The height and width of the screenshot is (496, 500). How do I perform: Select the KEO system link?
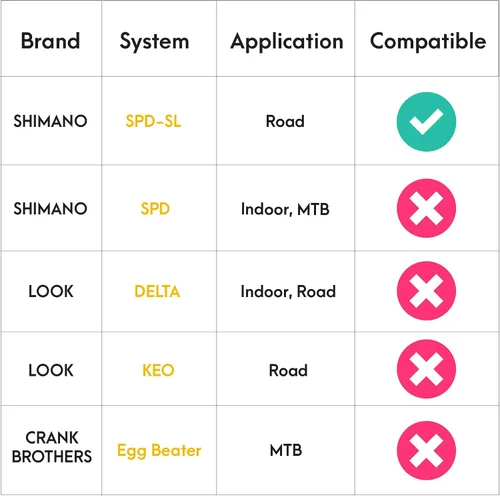(158, 370)
